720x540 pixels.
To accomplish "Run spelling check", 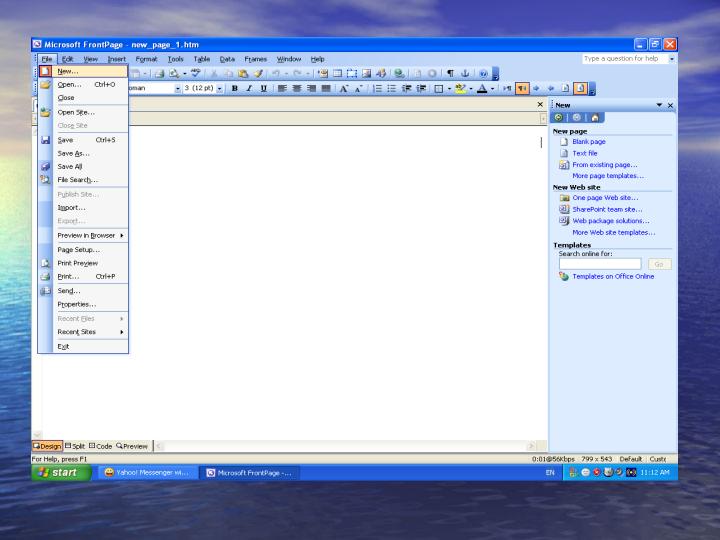I will click(196, 73).
